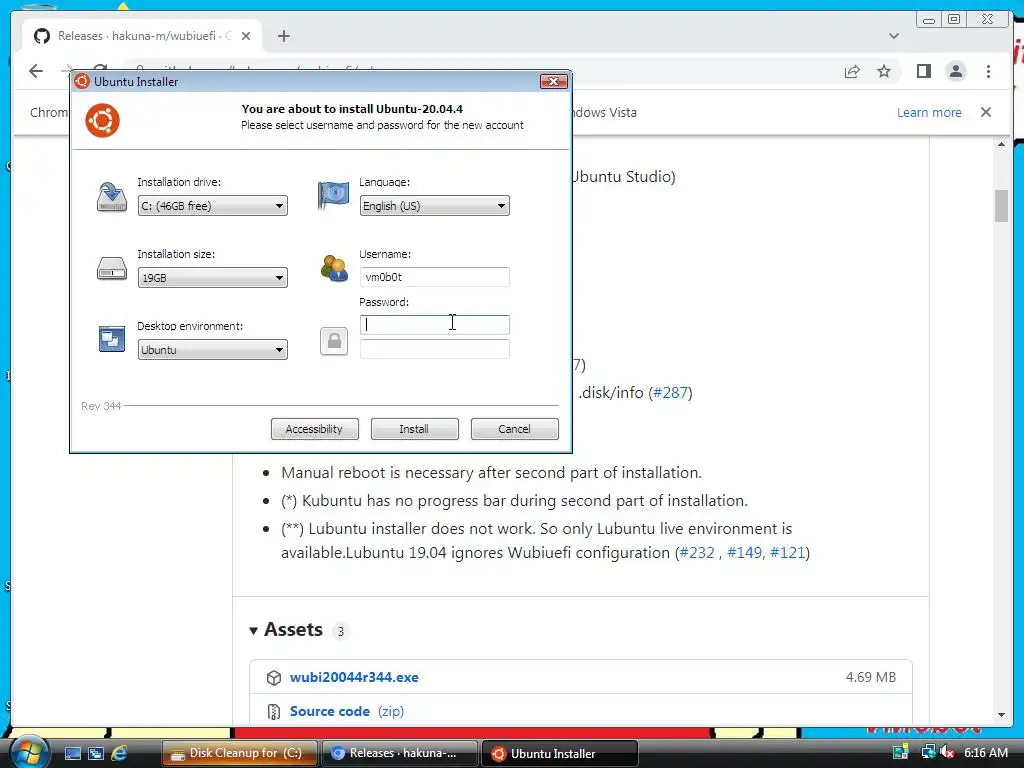Close the Releases browser tab
Image resolution: width=1024 pixels, height=768 pixels.
click(246, 36)
